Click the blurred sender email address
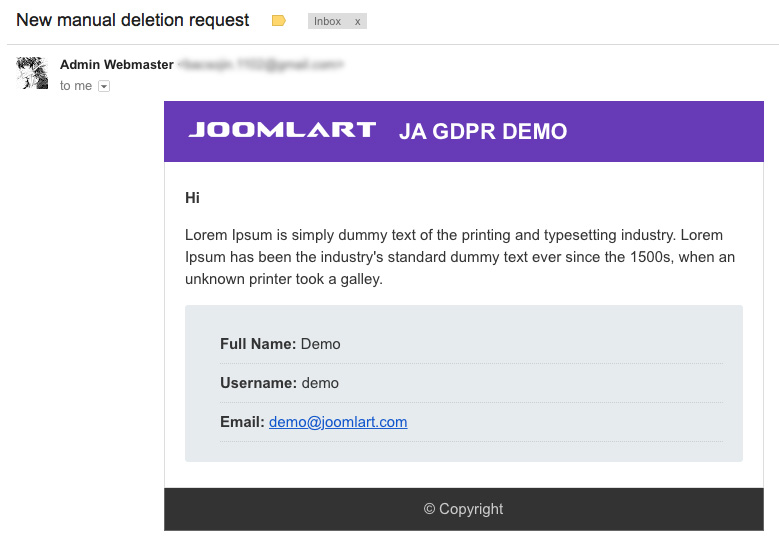Screen dimensions: 779x553 click(260, 65)
